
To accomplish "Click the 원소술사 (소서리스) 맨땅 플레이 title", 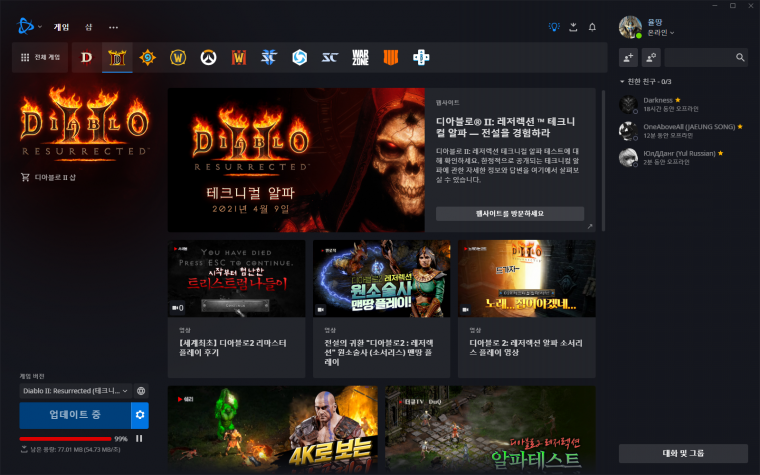I will click(379, 352).
